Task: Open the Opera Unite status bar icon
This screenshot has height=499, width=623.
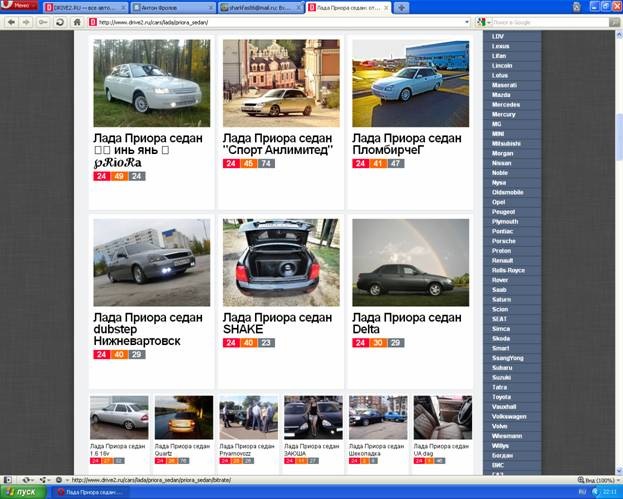Action: pyautogui.click(x=43, y=480)
